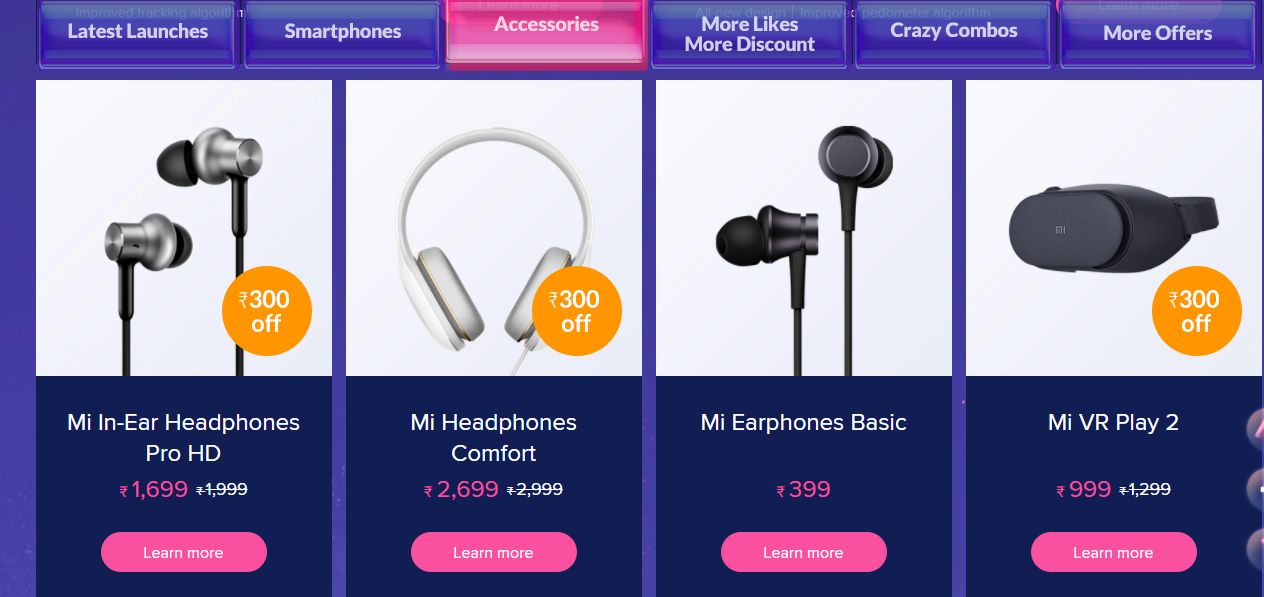Screen dimensions: 1264x597
Task: Learn more about Mi VR Play 2
Action: (1114, 552)
